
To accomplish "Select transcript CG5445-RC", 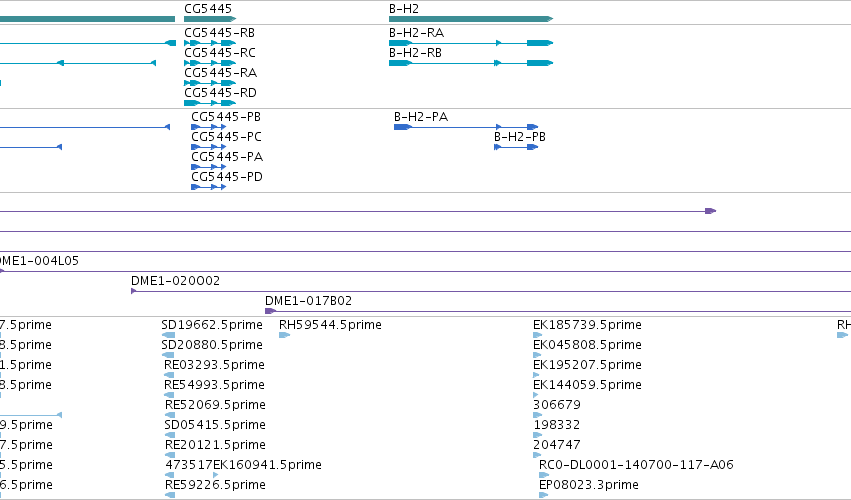I will pos(220,53).
